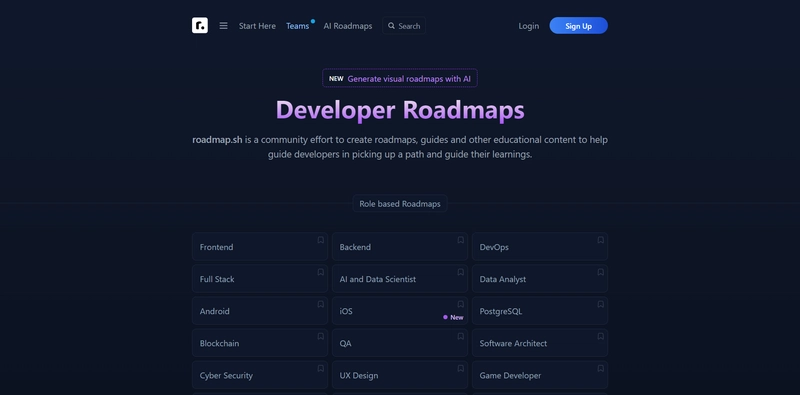The width and height of the screenshot is (800, 395).
Task: Bookmark the Blockchain roadmap
Action: [320, 336]
